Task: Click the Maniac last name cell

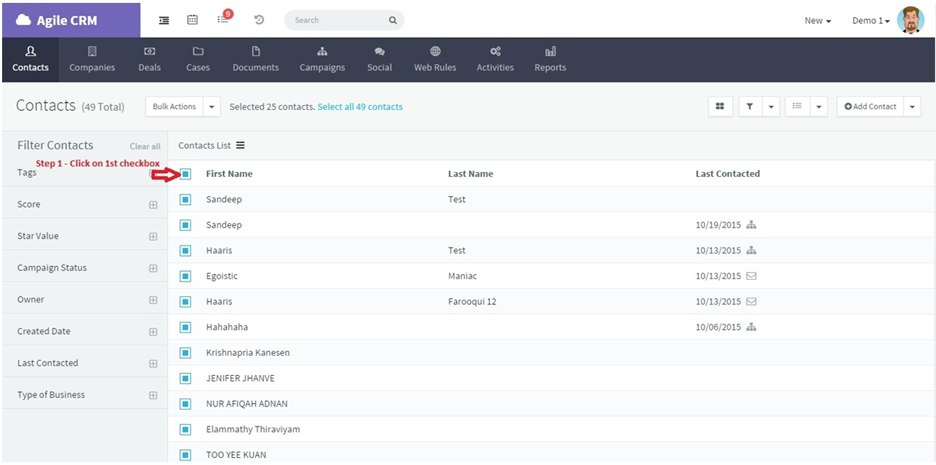Action: coord(463,276)
